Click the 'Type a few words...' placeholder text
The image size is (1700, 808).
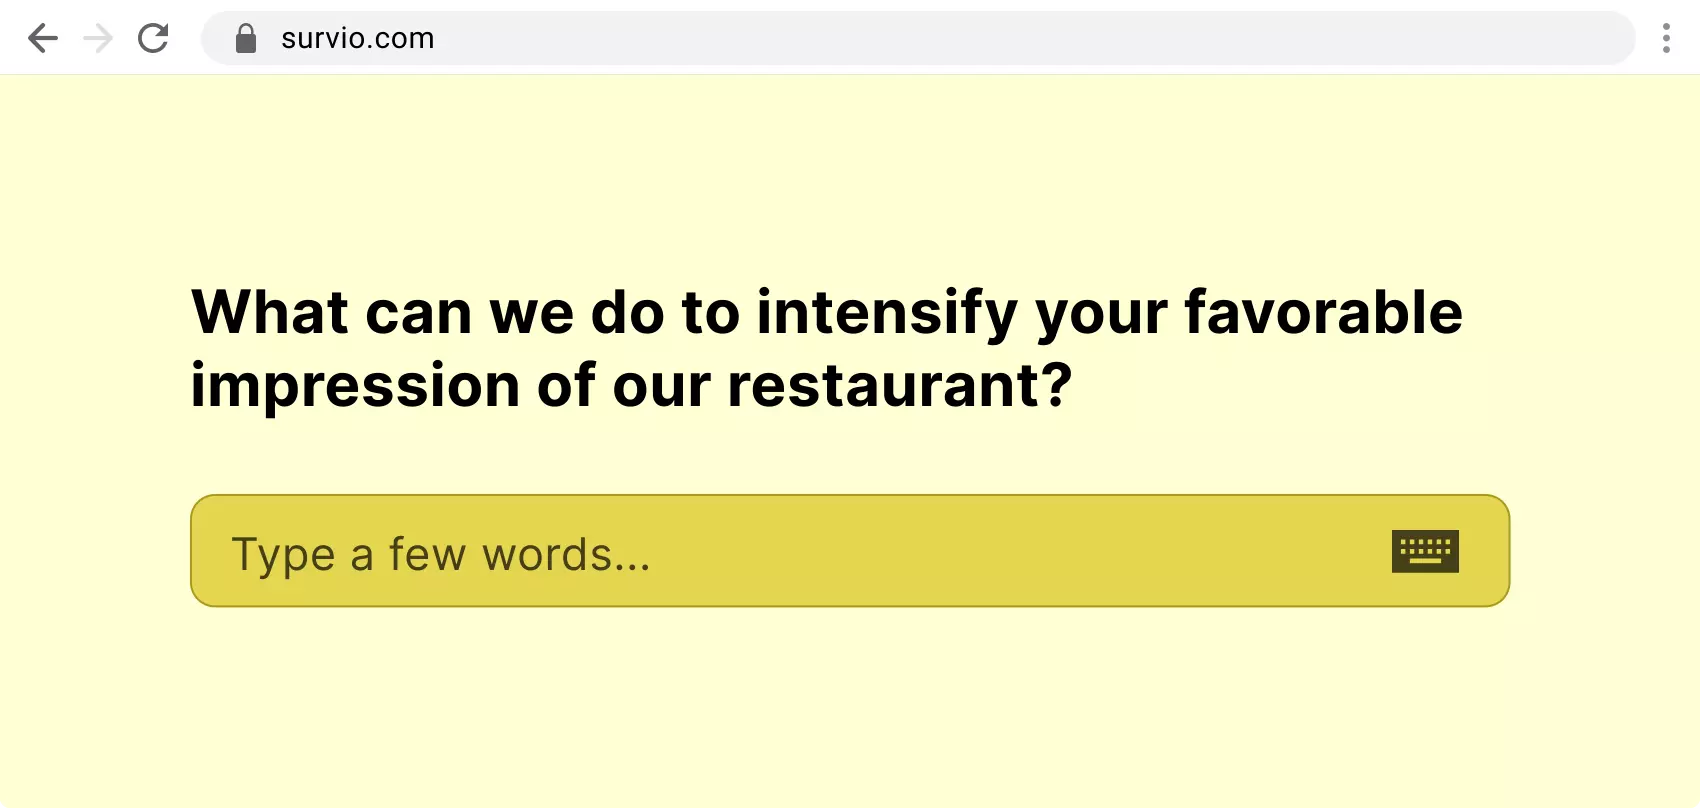tap(441, 555)
